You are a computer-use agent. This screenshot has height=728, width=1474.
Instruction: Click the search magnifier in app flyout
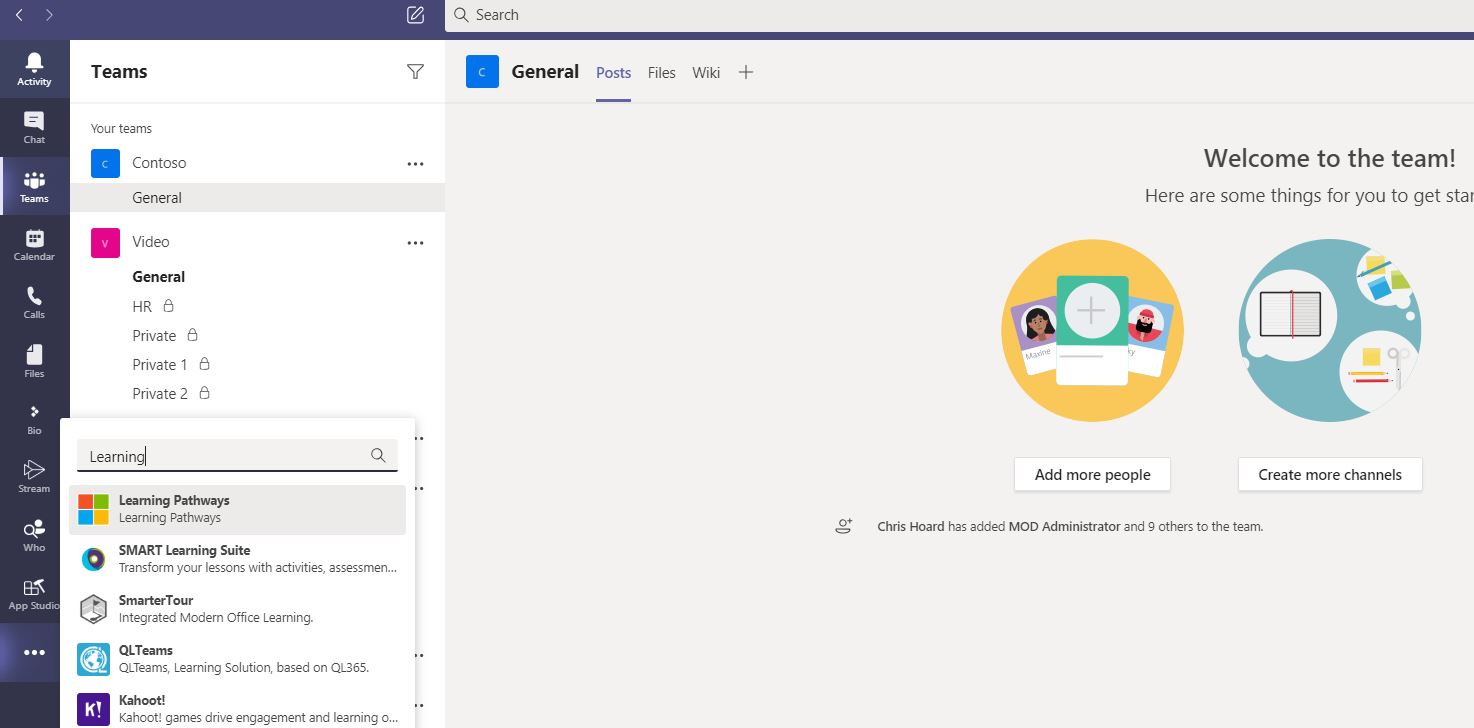pos(378,455)
